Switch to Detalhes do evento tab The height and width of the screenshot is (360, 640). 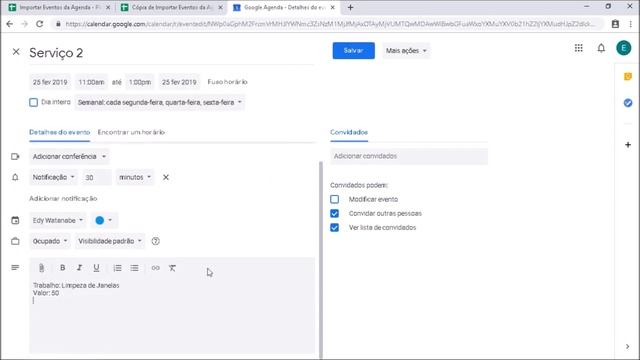[x=60, y=132]
